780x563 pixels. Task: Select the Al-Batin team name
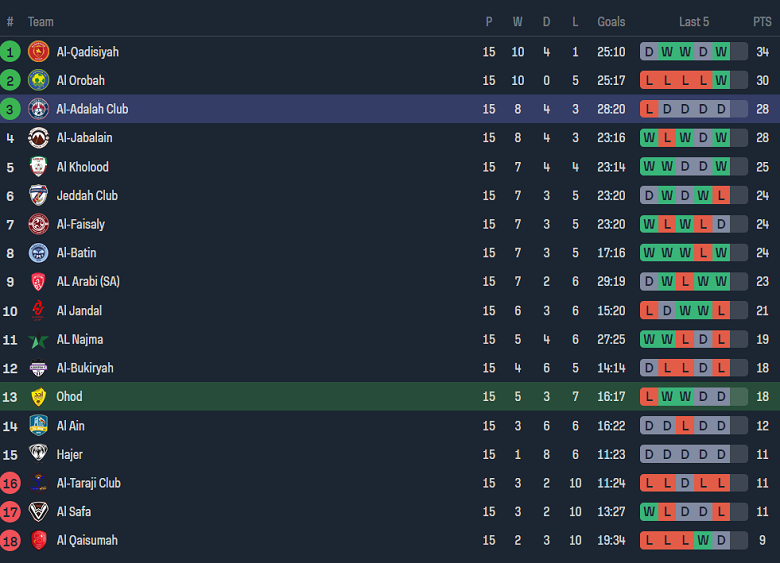click(x=76, y=253)
